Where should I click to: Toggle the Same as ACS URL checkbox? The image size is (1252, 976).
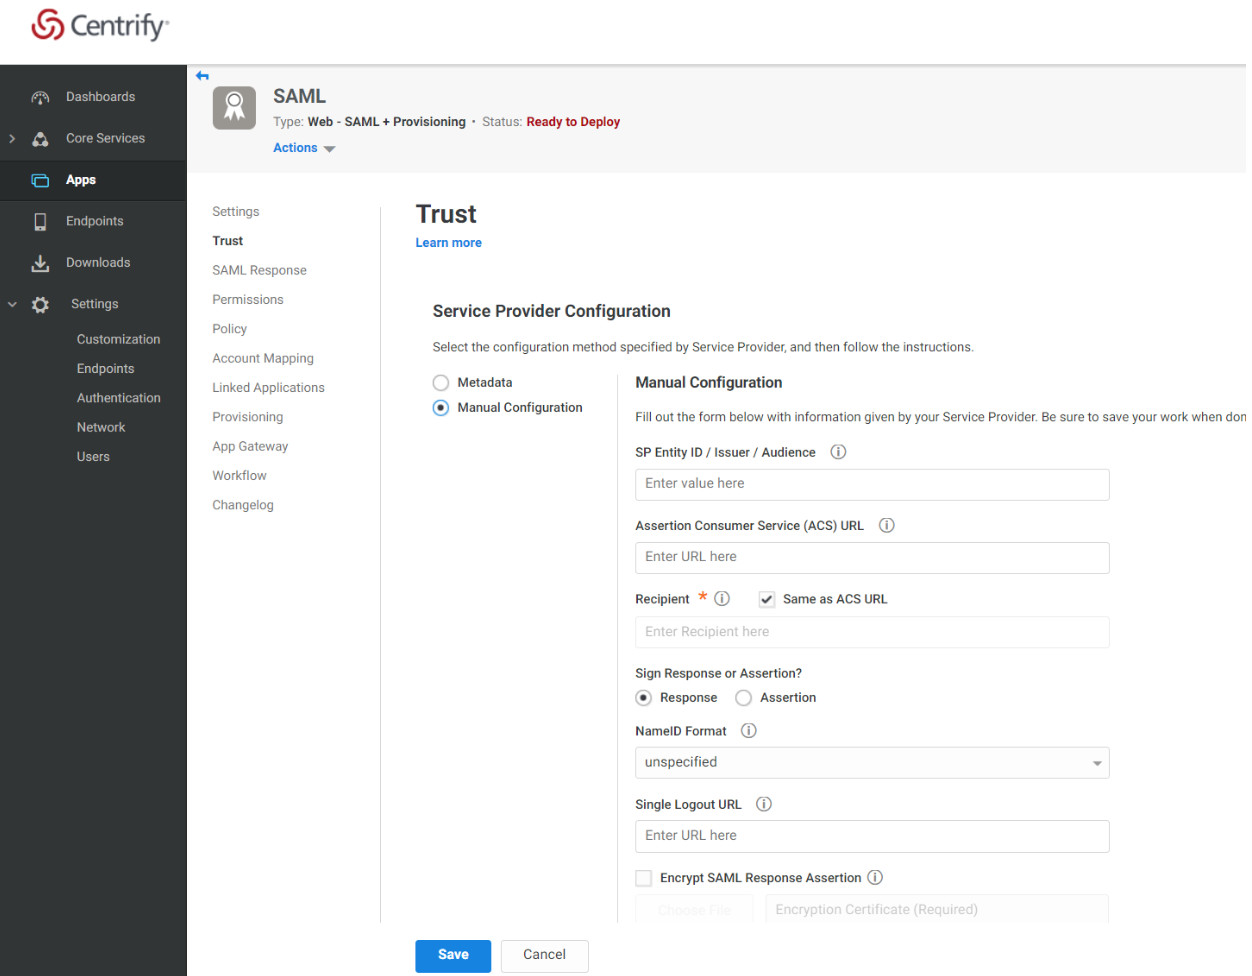767,599
